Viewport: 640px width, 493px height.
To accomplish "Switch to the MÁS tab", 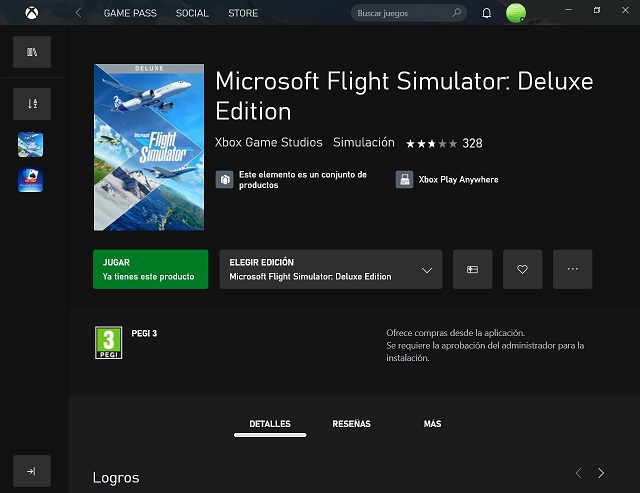I will click(x=432, y=424).
